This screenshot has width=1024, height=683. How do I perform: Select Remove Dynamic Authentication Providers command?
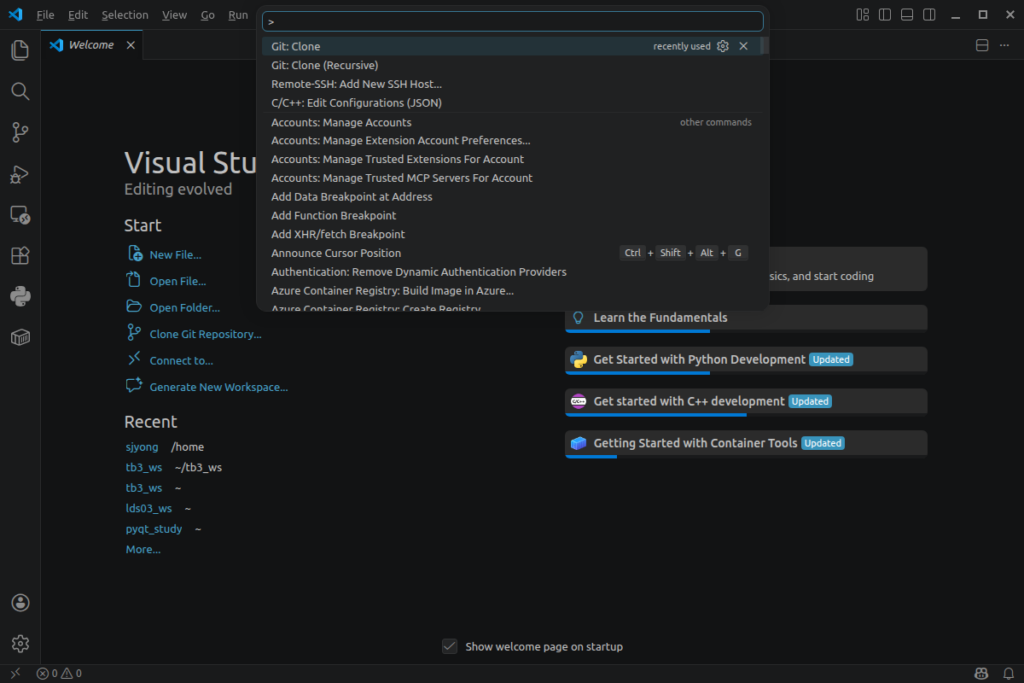click(x=513, y=272)
